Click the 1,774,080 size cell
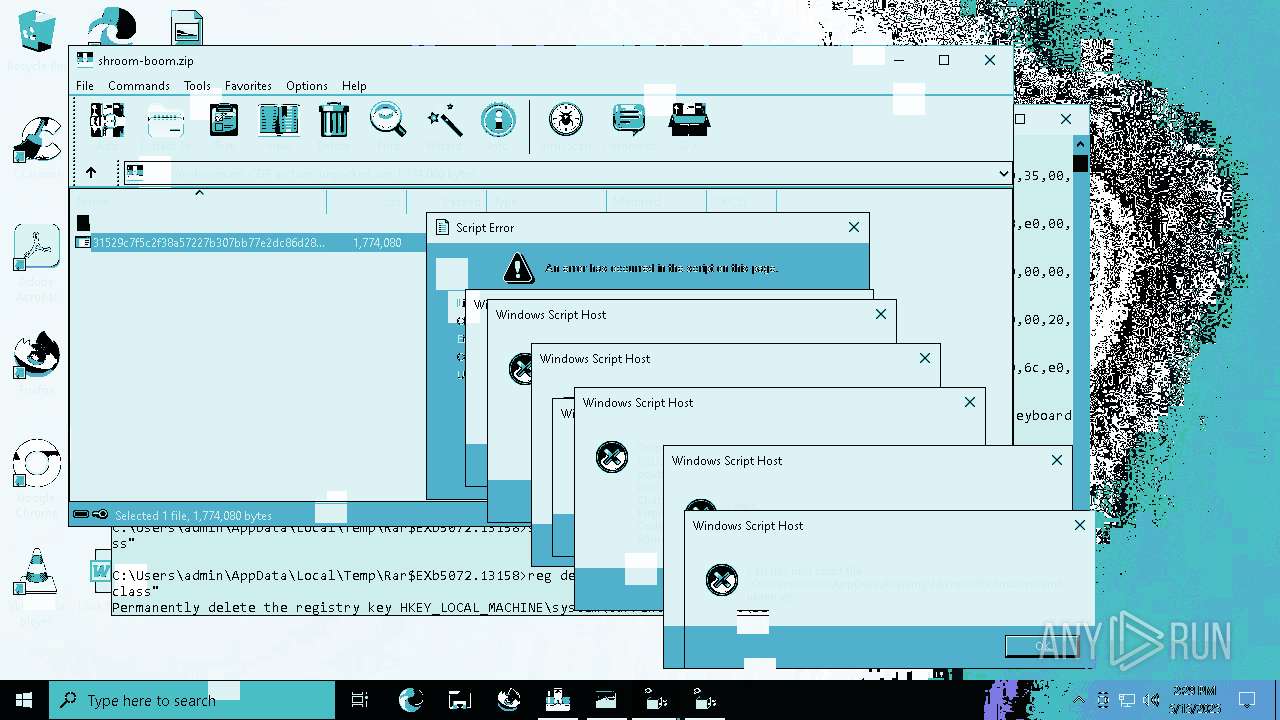This screenshot has width=1280, height=720. click(x=377, y=242)
